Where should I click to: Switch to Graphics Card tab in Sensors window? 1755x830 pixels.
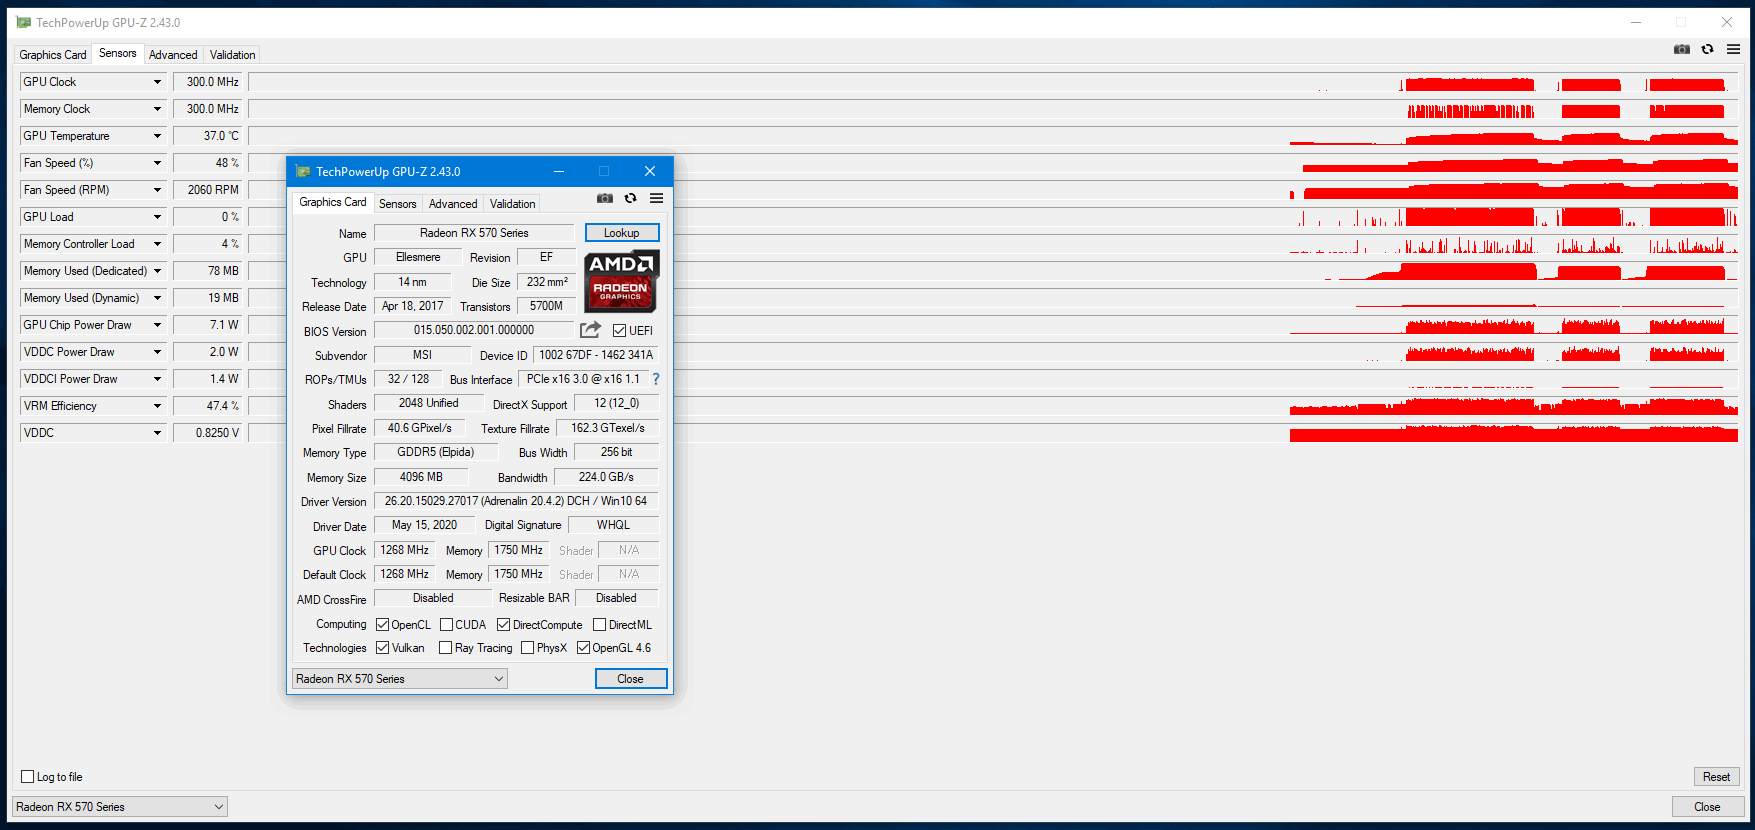pos(53,55)
